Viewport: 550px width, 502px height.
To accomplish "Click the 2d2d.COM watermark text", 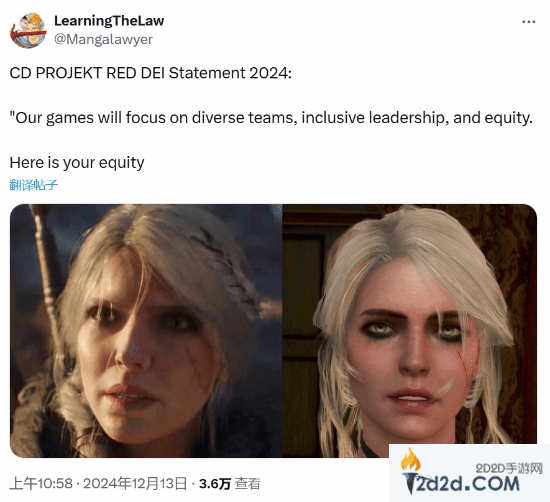I will 468,483.
